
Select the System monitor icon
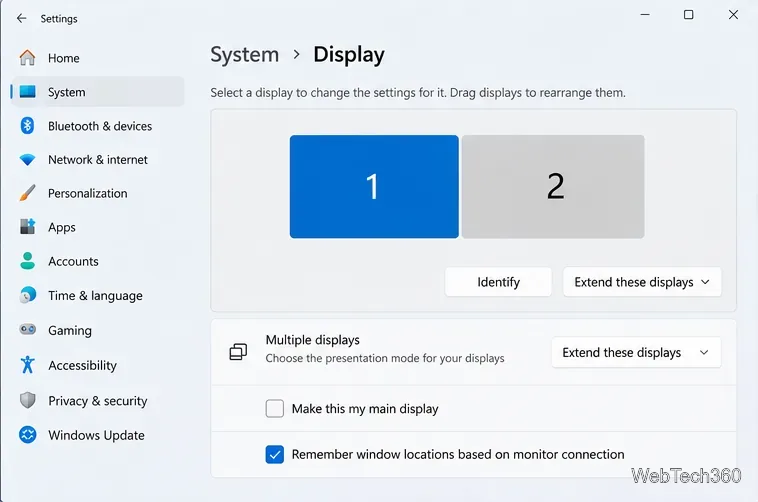click(28, 91)
